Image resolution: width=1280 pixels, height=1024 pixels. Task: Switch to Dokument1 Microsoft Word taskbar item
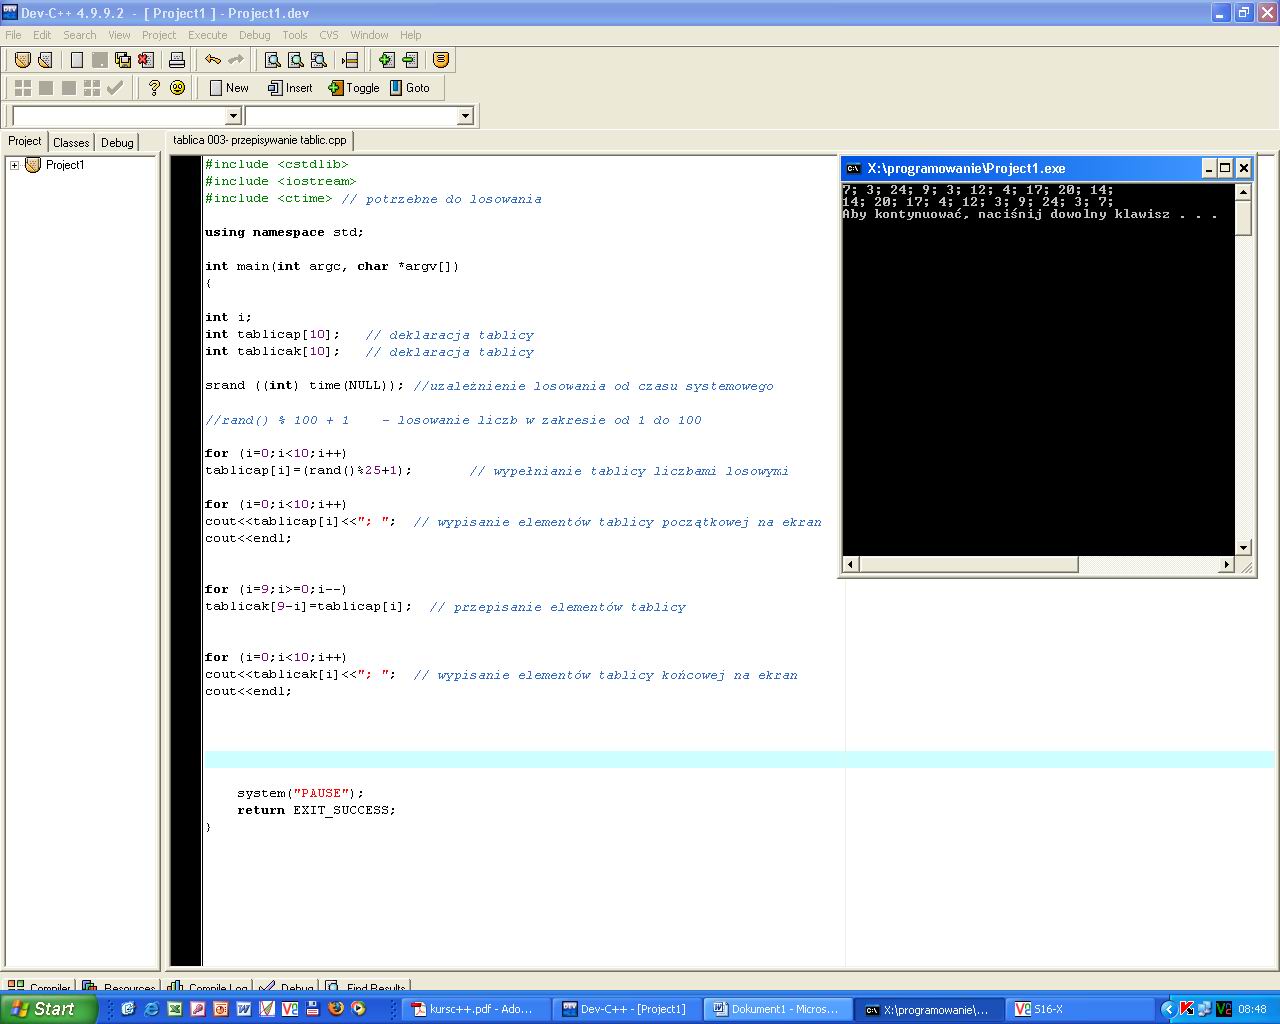(778, 1009)
